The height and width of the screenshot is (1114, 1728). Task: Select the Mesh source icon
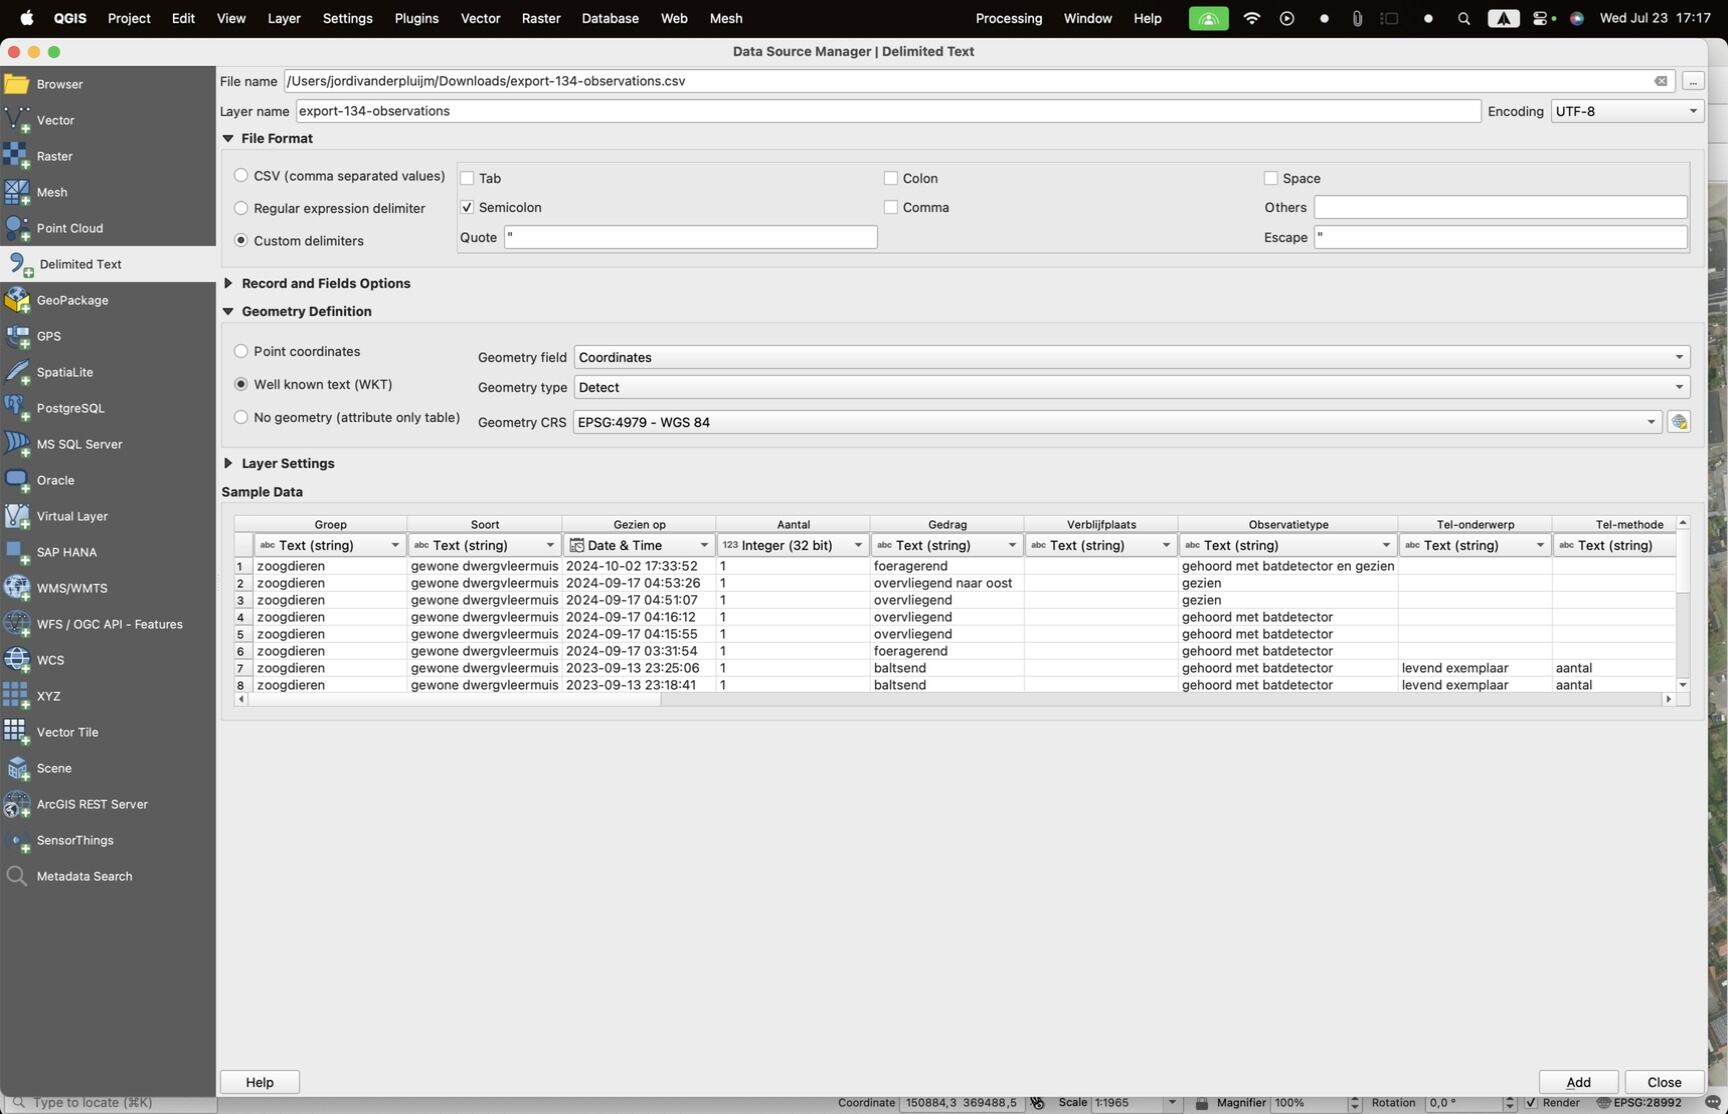click(x=17, y=192)
